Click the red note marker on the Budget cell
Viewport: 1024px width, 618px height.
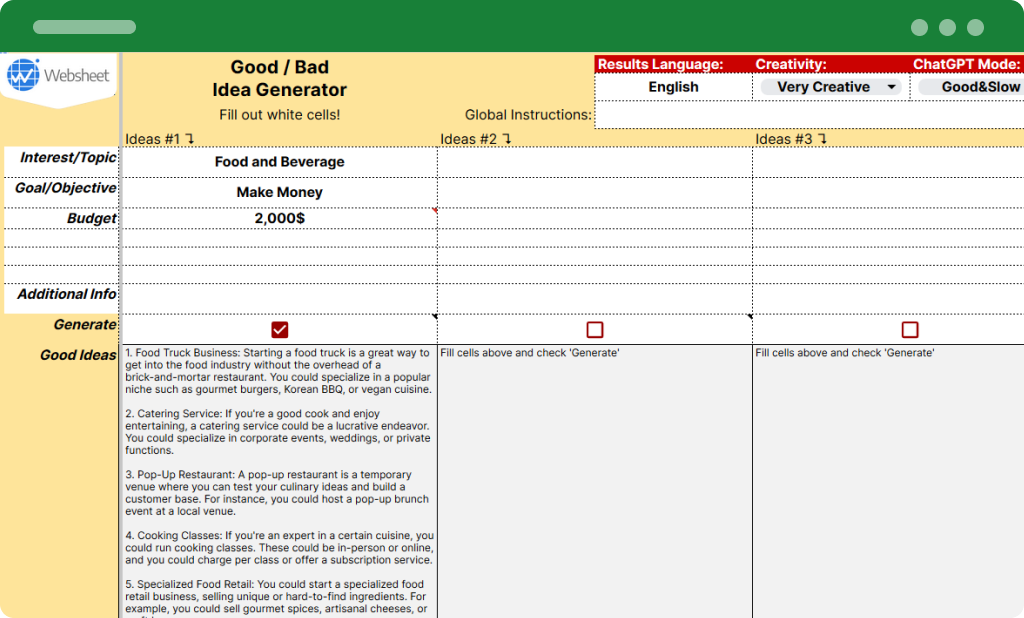434,210
